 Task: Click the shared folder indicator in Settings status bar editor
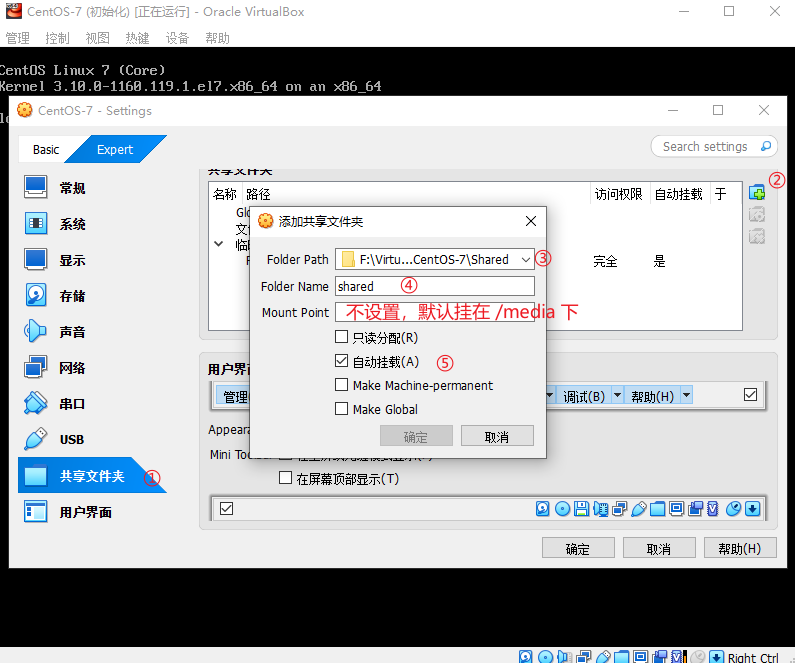click(x=658, y=508)
